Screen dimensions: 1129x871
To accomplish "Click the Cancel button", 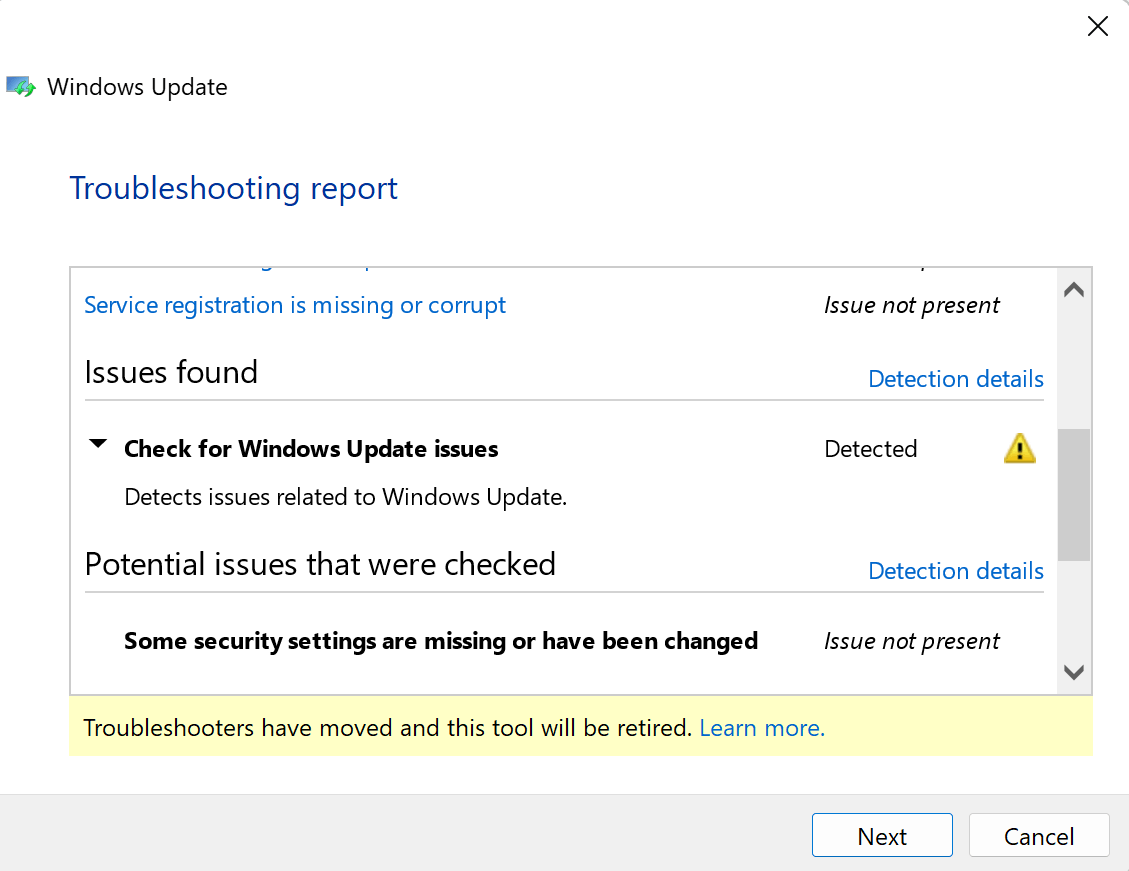I will click(1039, 836).
